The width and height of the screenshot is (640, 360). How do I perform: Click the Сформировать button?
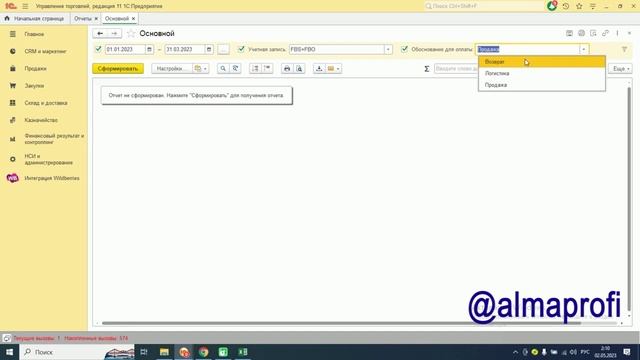[x=118, y=69]
